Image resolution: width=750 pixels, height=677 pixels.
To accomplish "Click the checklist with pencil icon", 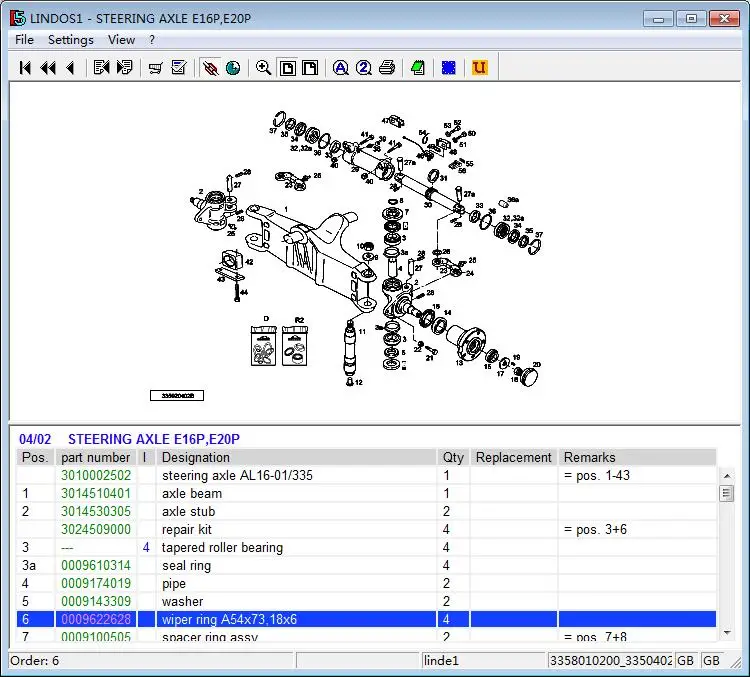I will point(179,68).
